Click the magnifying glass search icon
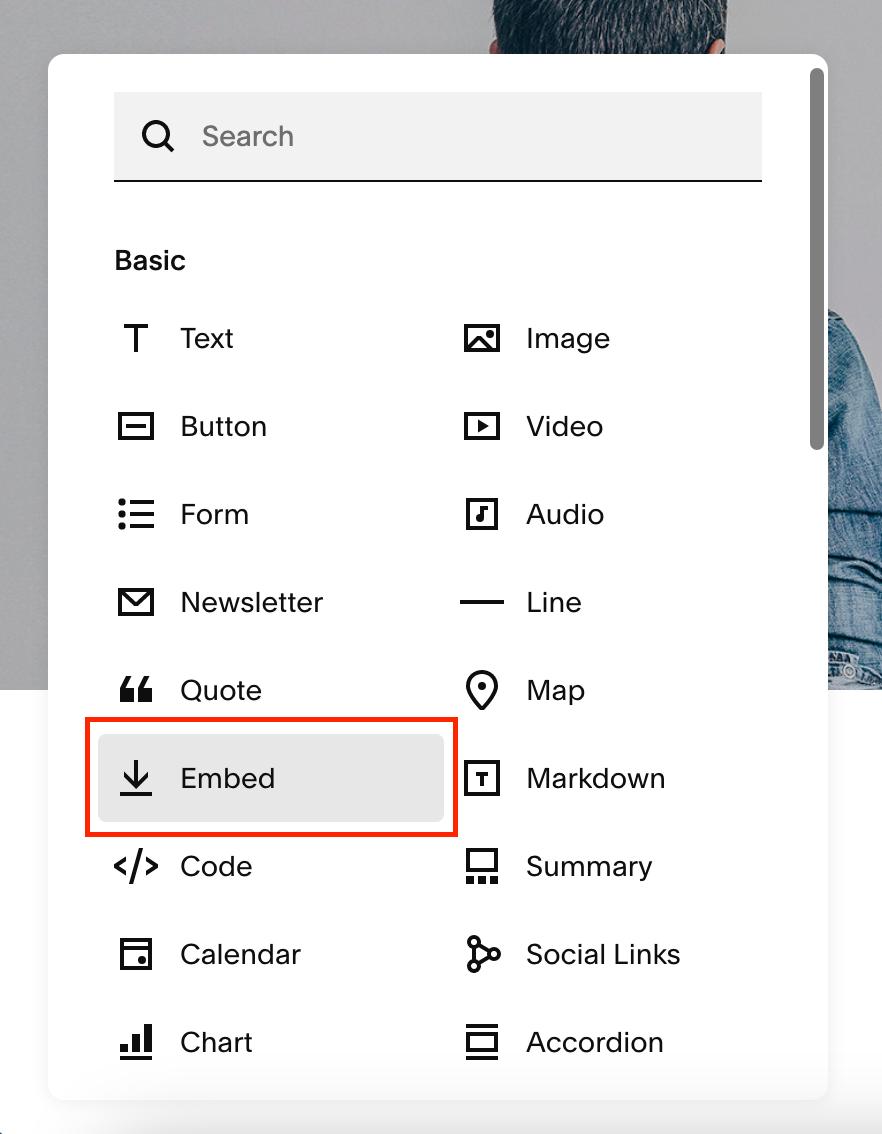 pyautogui.click(x=158, y=136)
